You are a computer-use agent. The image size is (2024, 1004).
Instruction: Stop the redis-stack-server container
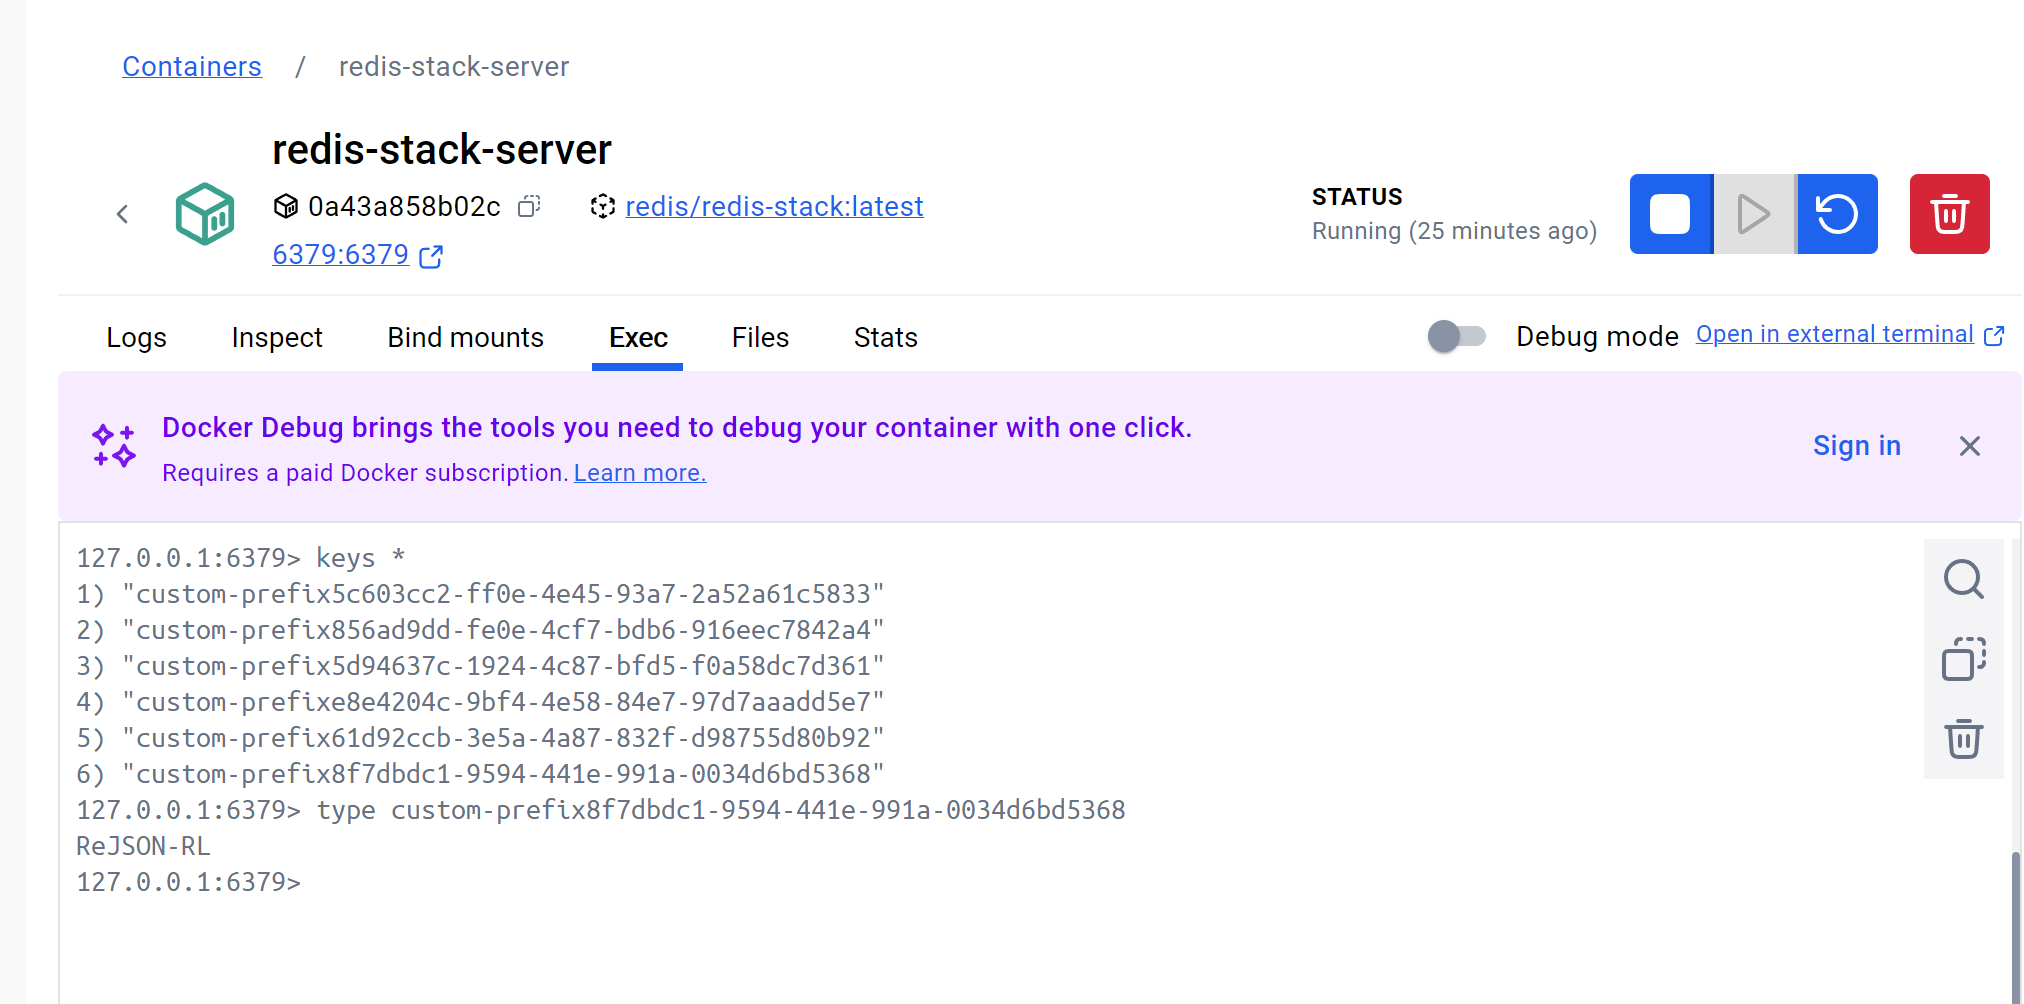(1670, 214)
